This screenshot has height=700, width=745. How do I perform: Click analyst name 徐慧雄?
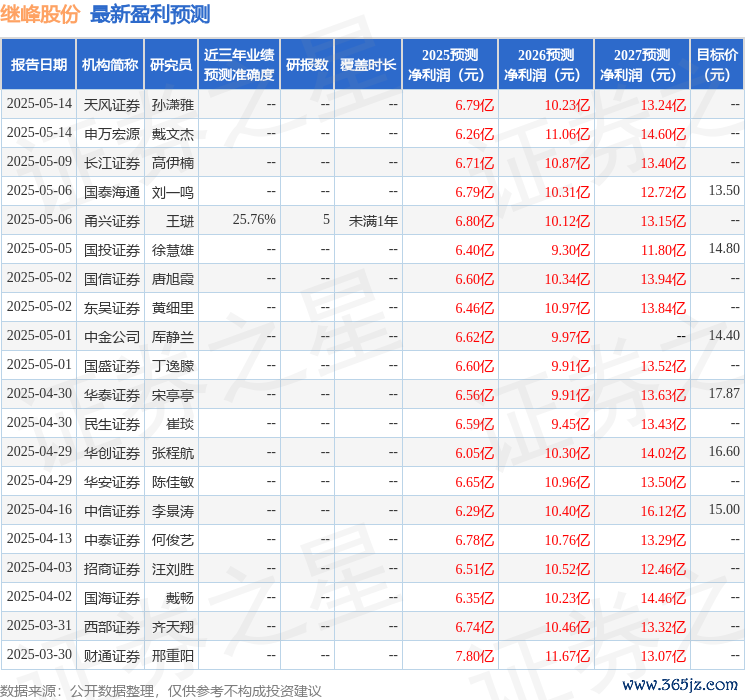coord(172,250)
